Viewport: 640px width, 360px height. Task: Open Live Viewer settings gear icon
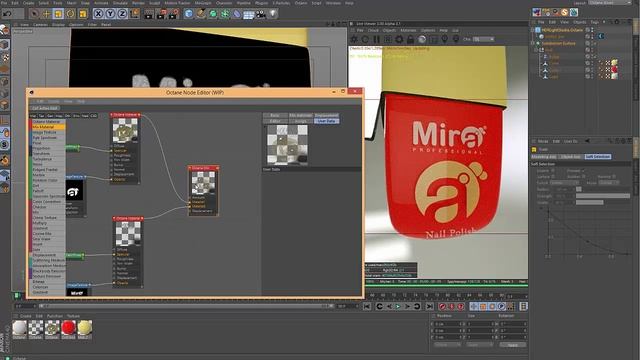(x=399, y=39)
